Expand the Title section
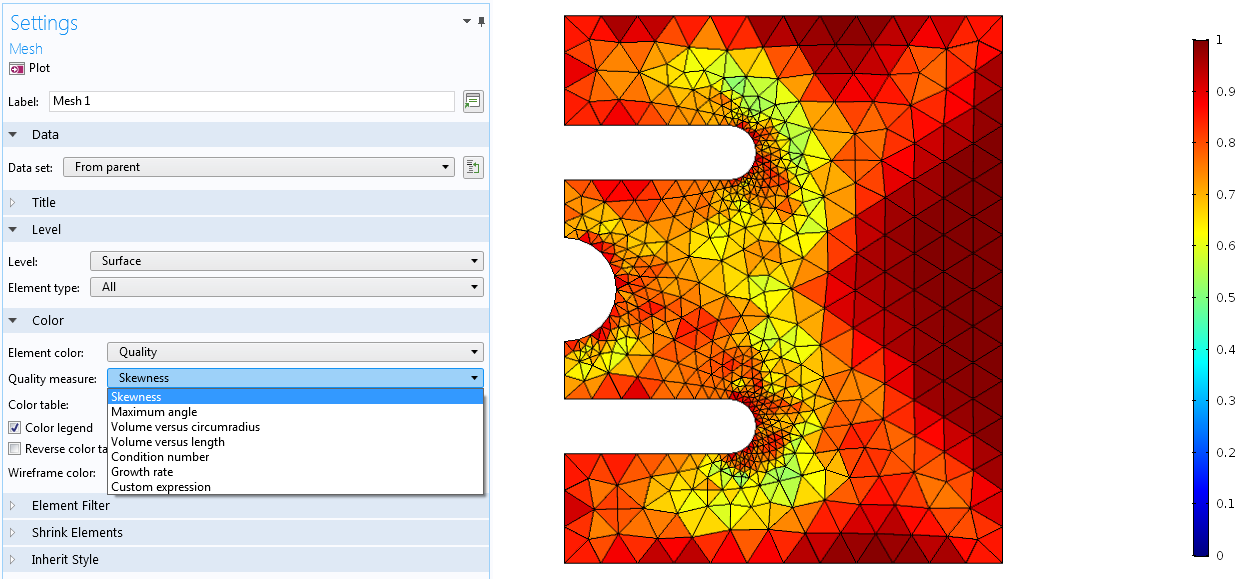 click(44, 202)
